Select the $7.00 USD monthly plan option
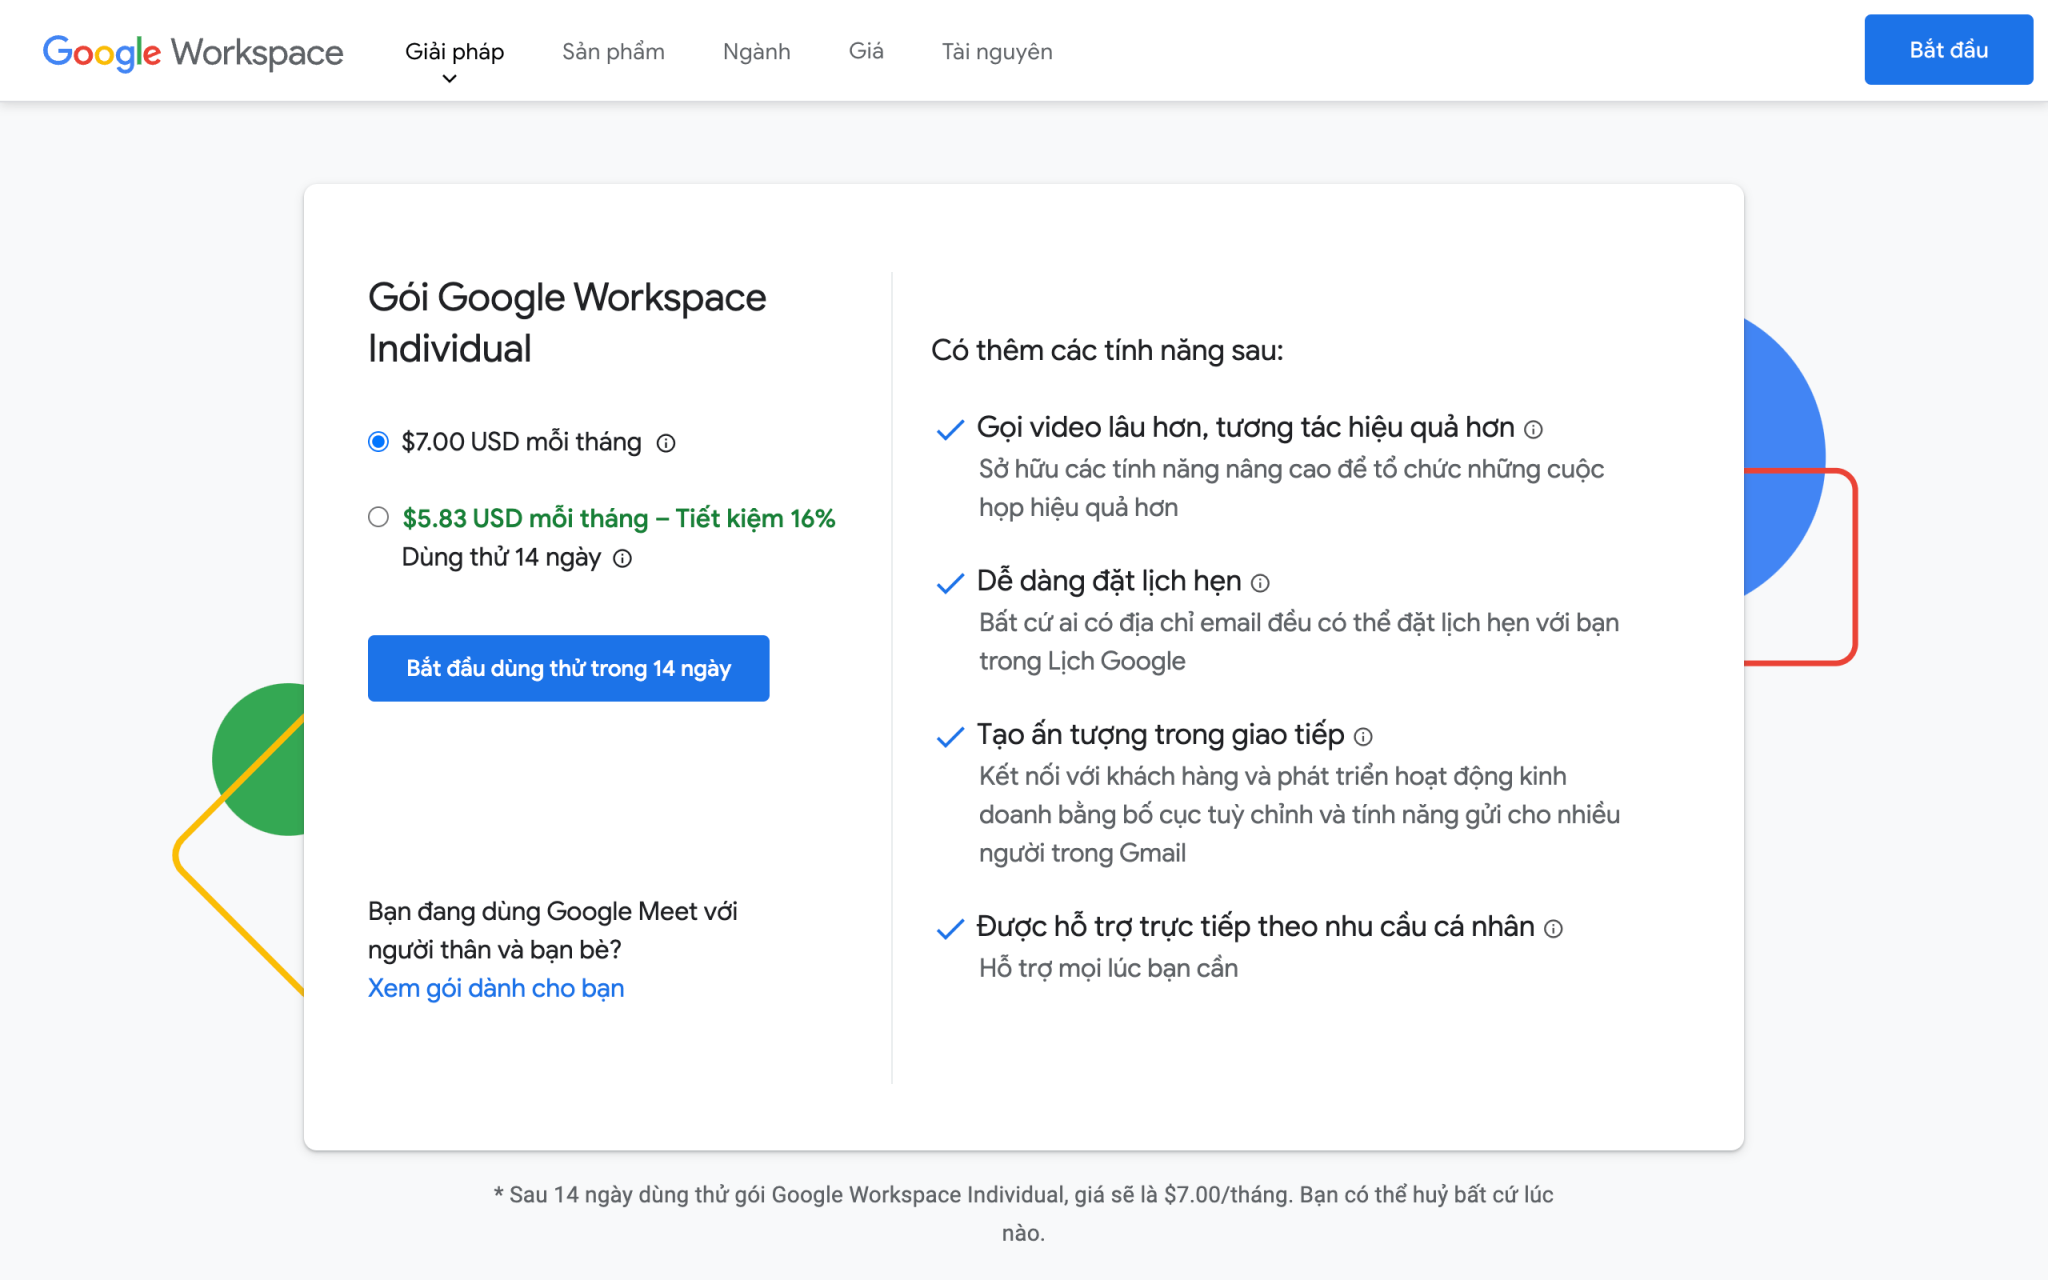Screen dimensions: 2048x1280 pyautogui.click(x=377, y=441)
